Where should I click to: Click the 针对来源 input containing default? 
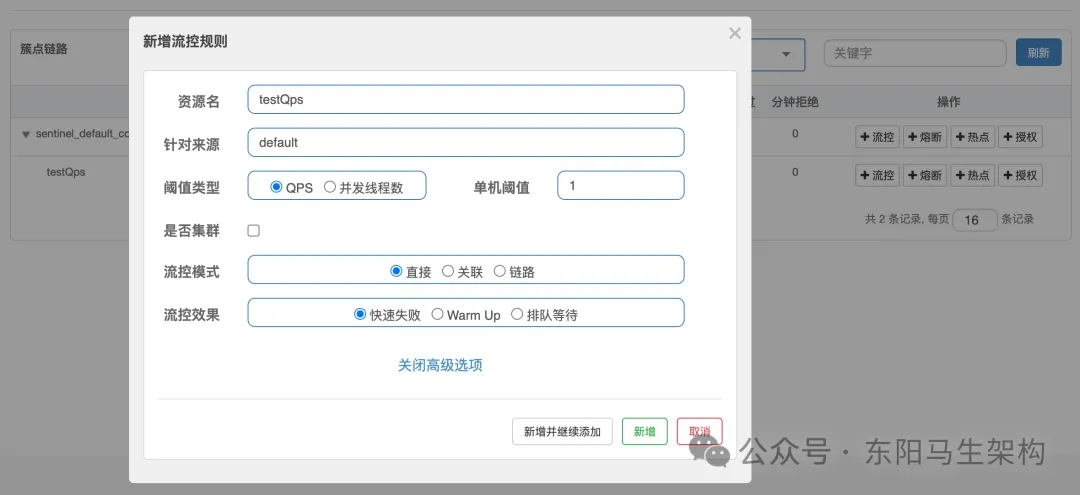click(466, 143)
